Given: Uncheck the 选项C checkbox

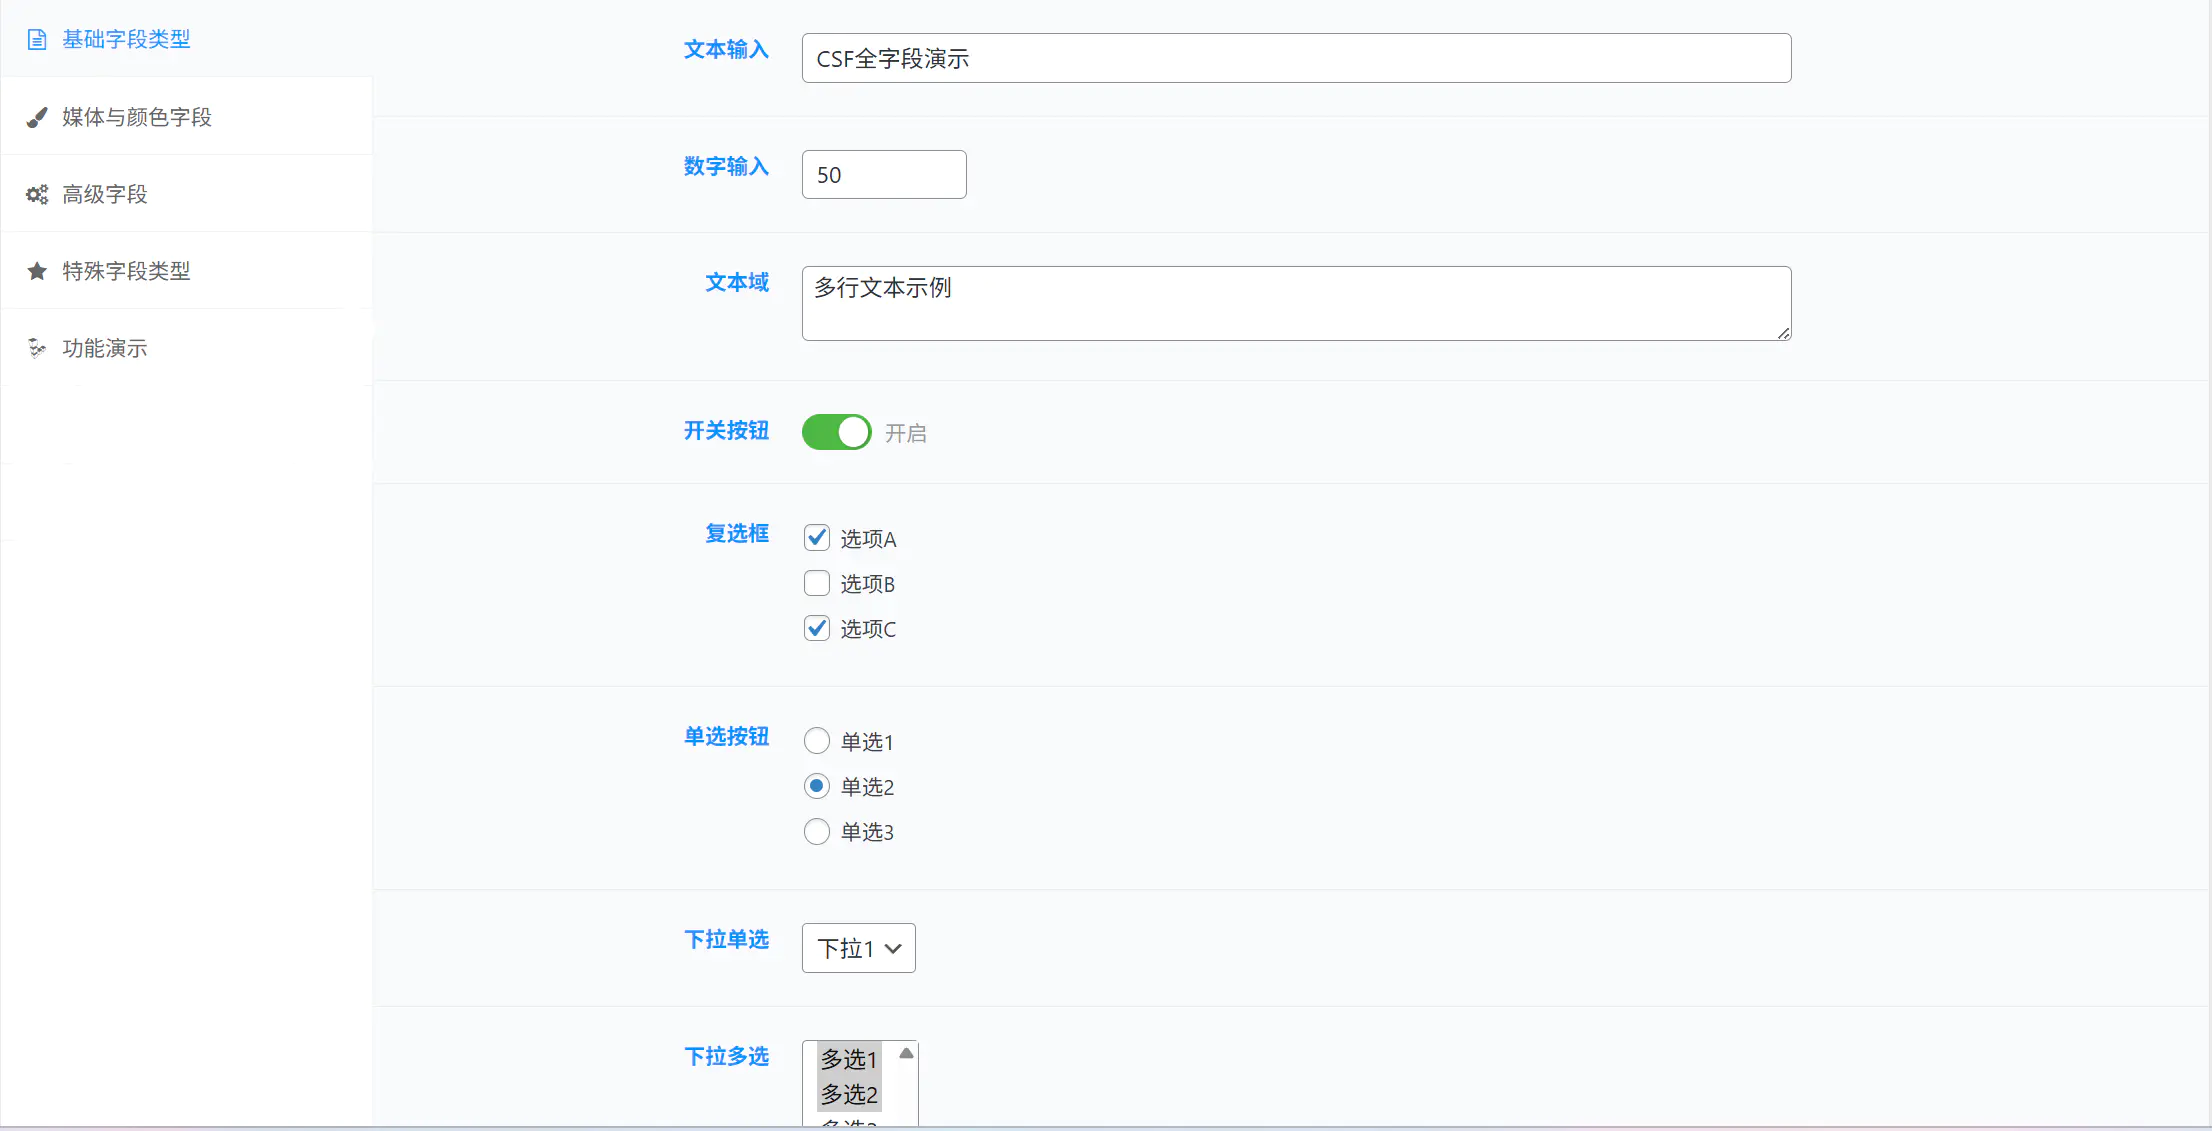Looking at the screenshot, I should 817,628.
